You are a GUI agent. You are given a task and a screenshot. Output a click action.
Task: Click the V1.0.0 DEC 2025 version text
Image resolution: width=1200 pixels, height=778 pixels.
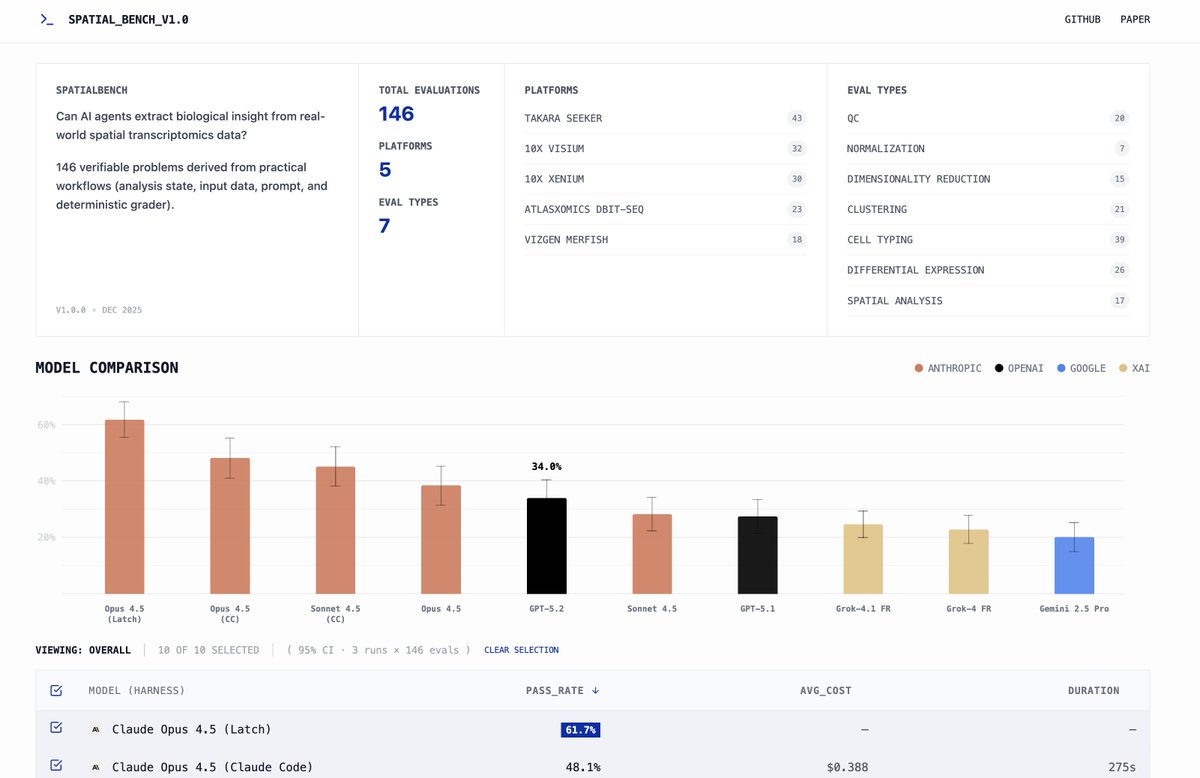pos(99,310)
